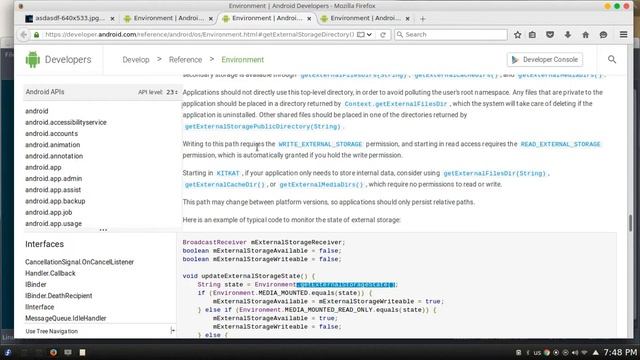Image resolution: width=640 pixels, height=360 pixels.
Task: Open android.app.job package
Action: click(x=49, y=212)
